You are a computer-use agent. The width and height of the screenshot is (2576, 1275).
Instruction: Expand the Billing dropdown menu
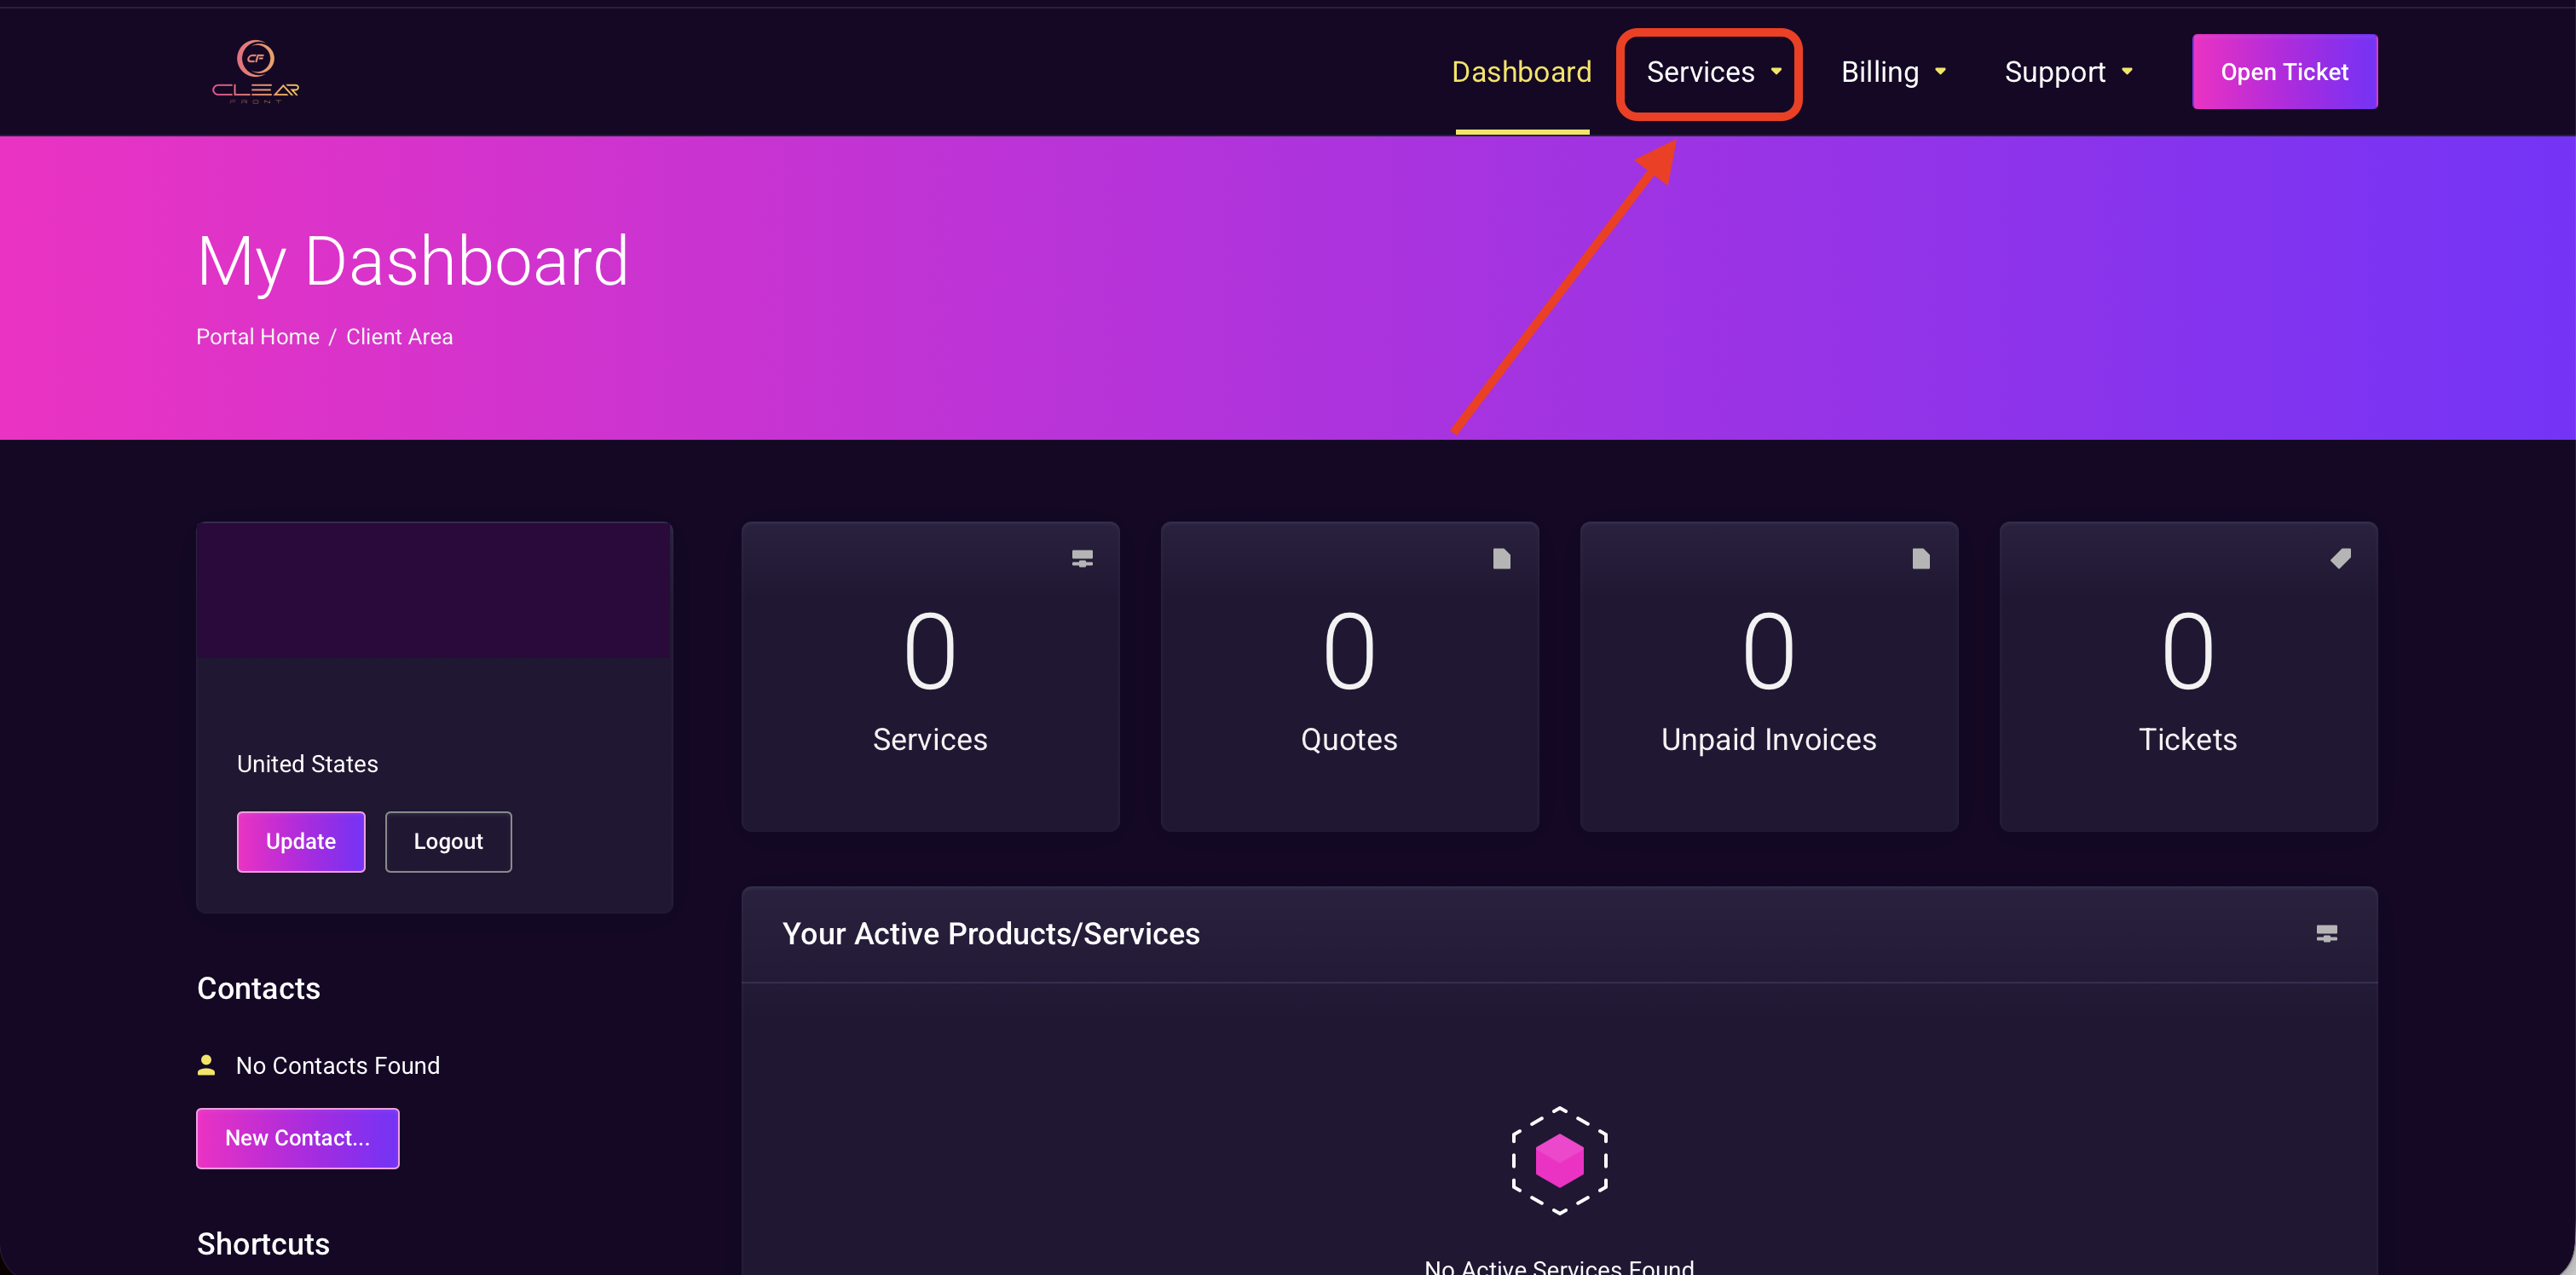click(x=1893, y=72)
